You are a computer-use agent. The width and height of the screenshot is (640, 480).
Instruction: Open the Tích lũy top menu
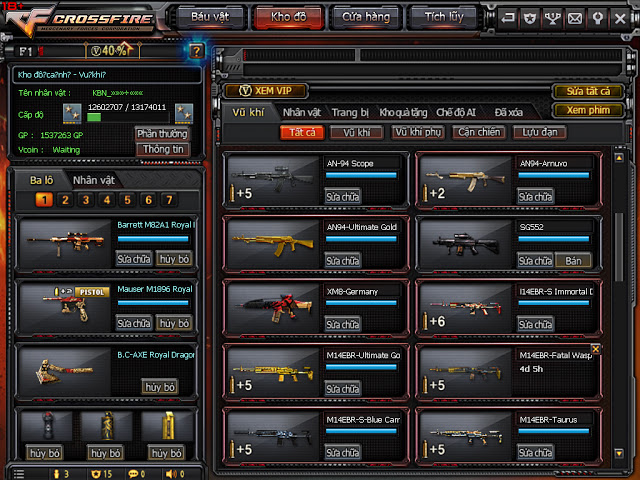pos(444,17)
